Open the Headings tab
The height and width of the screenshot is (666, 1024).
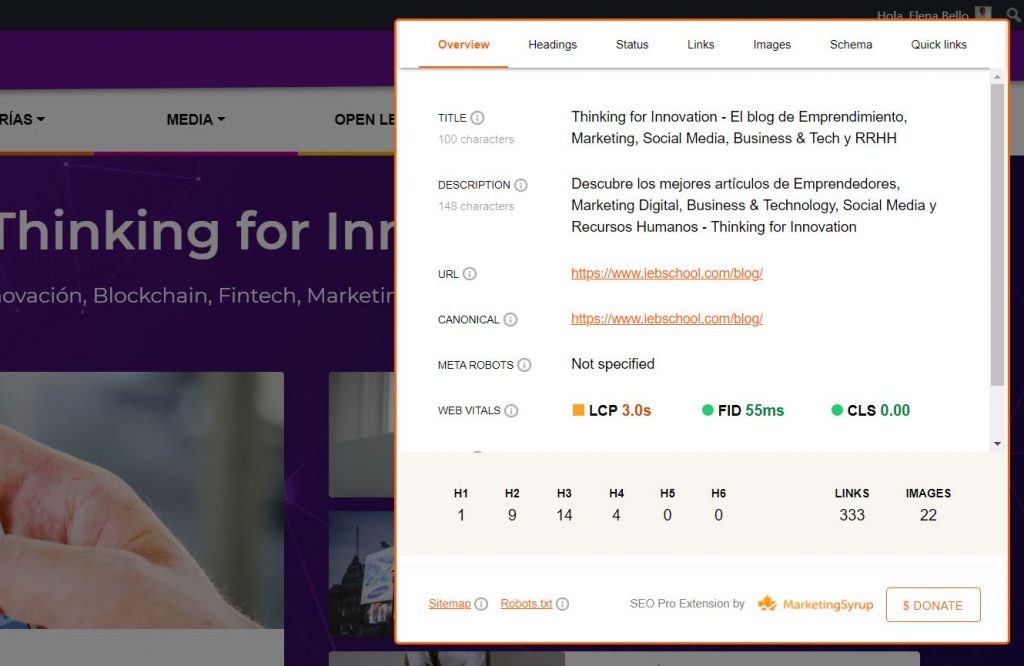pos(552,44)
